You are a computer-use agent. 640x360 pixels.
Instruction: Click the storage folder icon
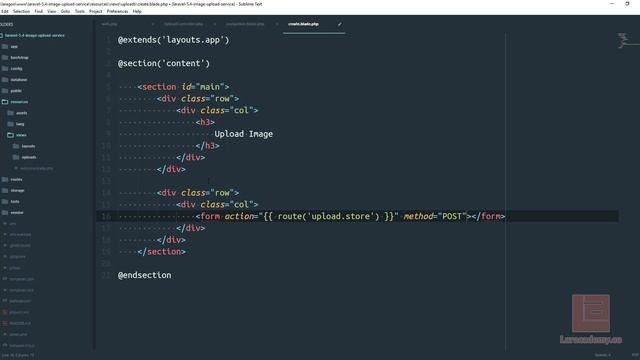point(5,190)
